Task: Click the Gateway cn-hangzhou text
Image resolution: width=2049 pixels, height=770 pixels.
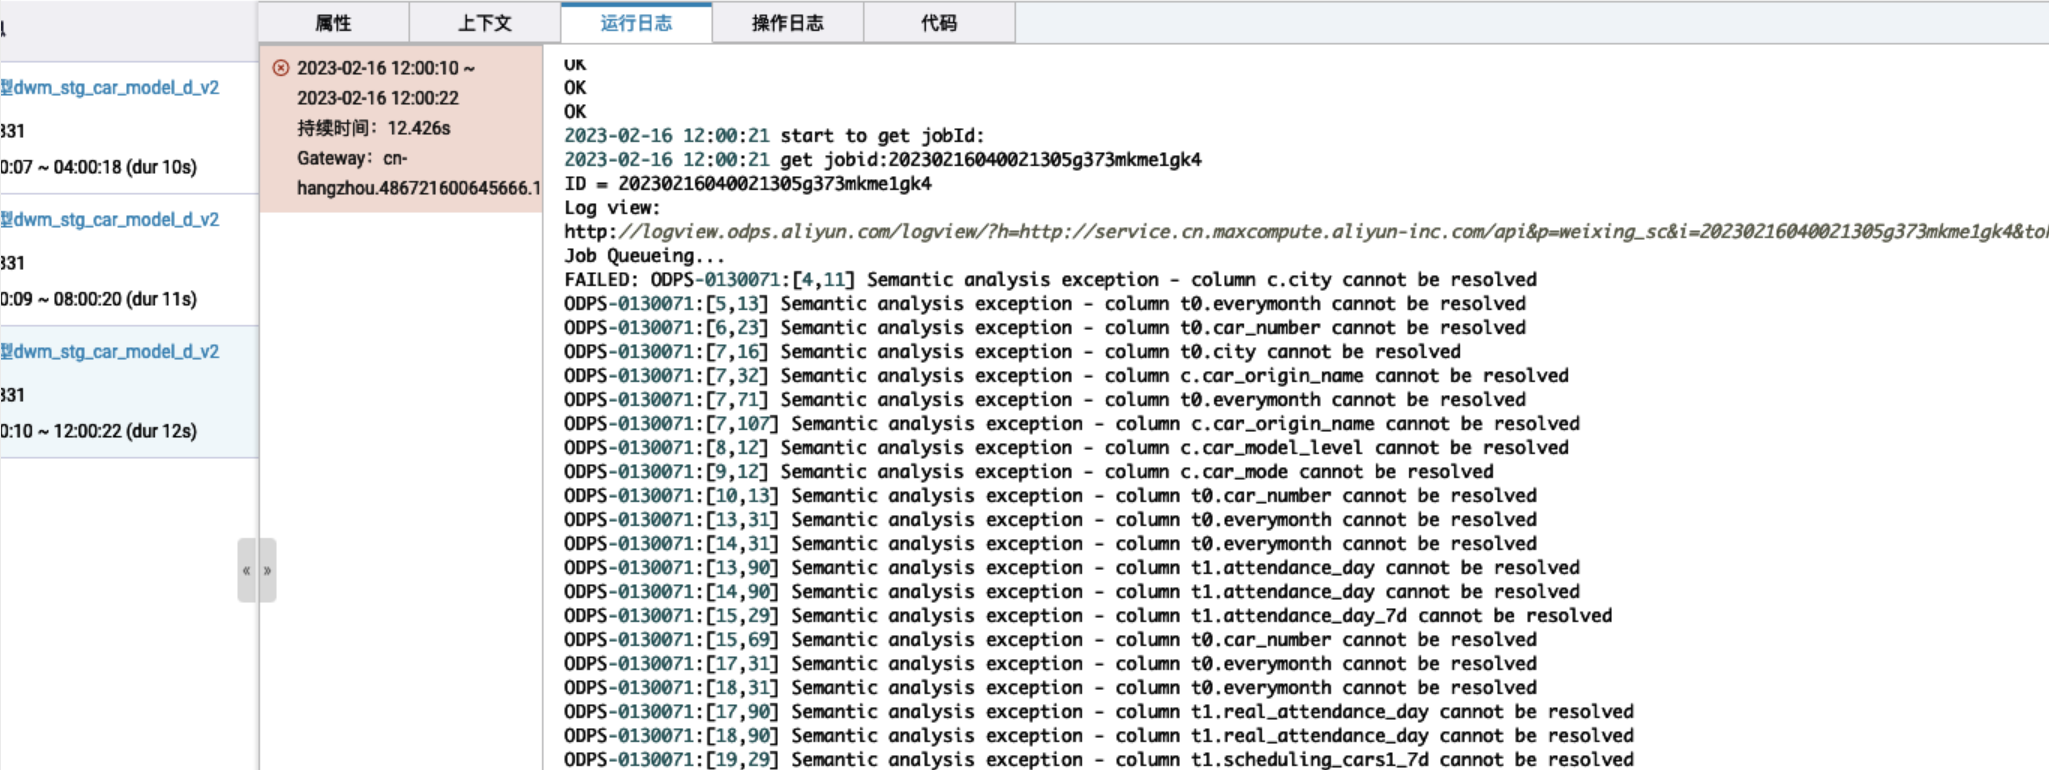Action: coord(418,173)
